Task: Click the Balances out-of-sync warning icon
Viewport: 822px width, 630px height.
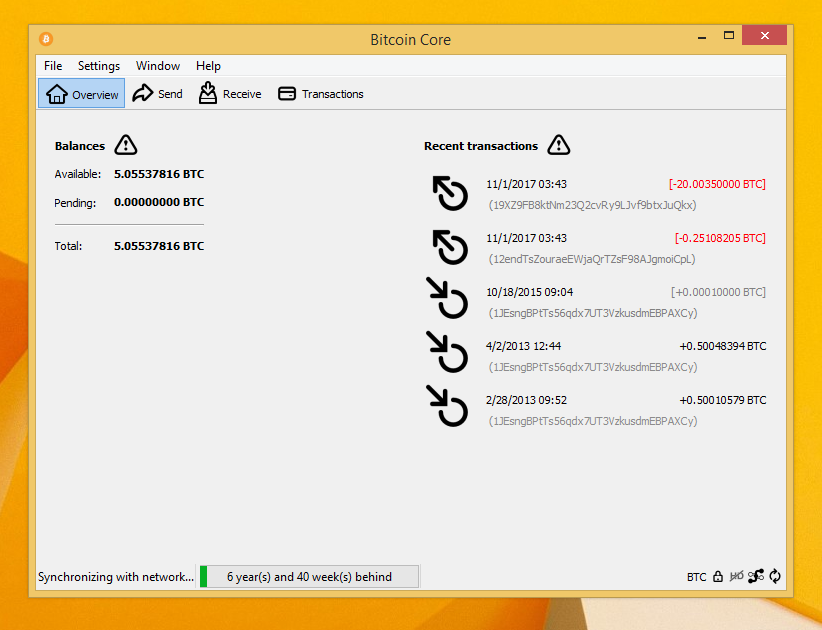Action: [x=126, y=145]
